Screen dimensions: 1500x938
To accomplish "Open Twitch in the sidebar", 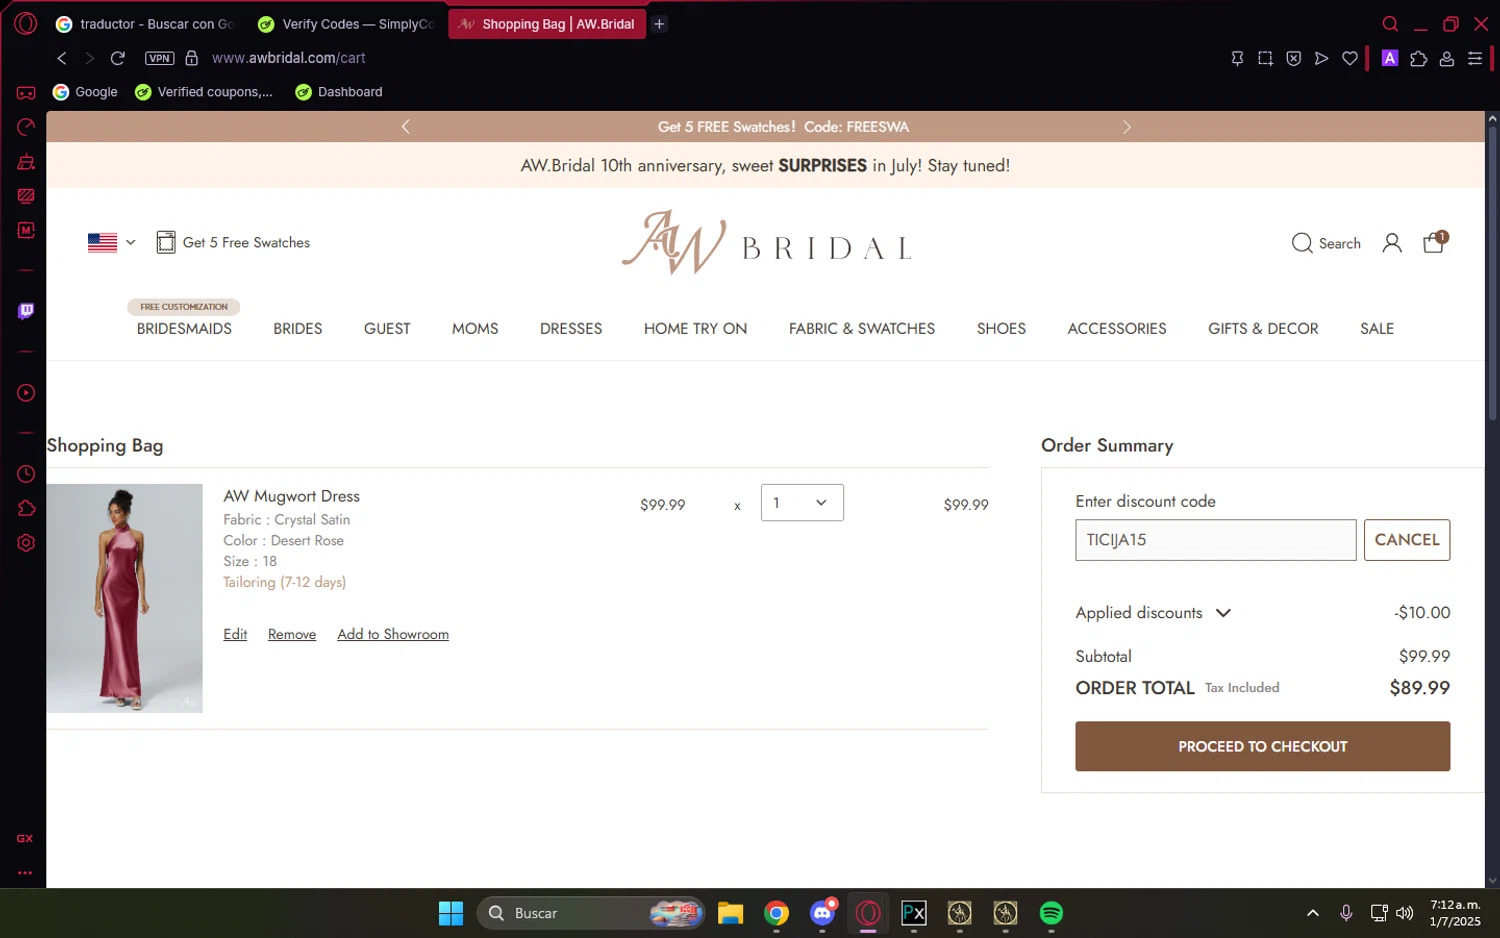I will click(26, 311).
